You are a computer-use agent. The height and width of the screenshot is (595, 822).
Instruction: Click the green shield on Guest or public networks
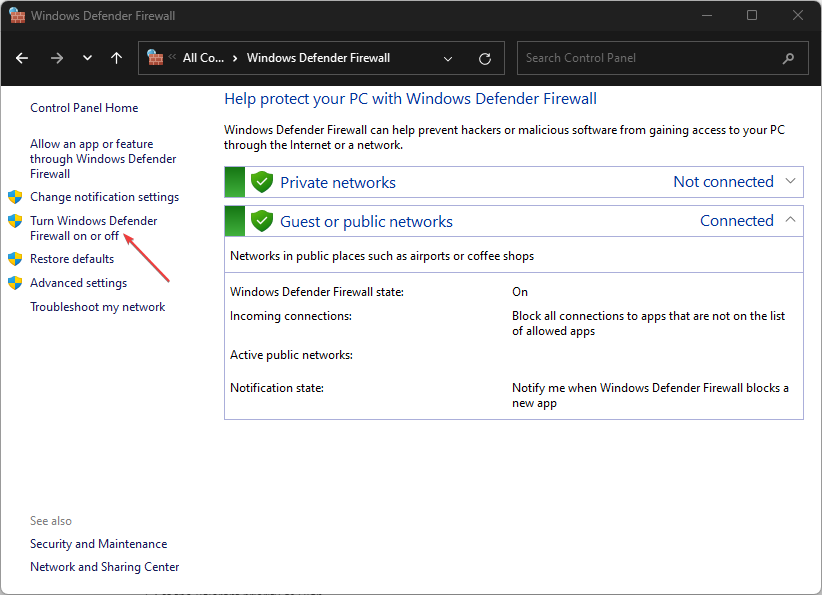click(x=261, y=221)
